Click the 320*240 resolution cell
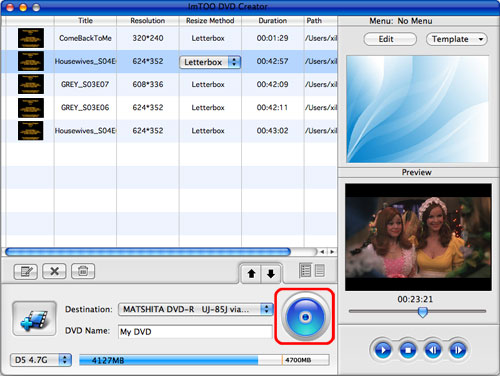The height and width of the screenshot is (376, 500). (148, 38)
